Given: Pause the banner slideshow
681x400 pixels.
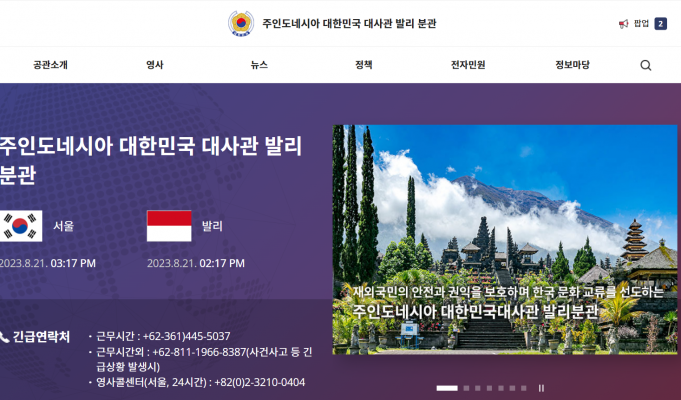Looking at the screenshot, I should pyautogui.click(x=541, y=388).
